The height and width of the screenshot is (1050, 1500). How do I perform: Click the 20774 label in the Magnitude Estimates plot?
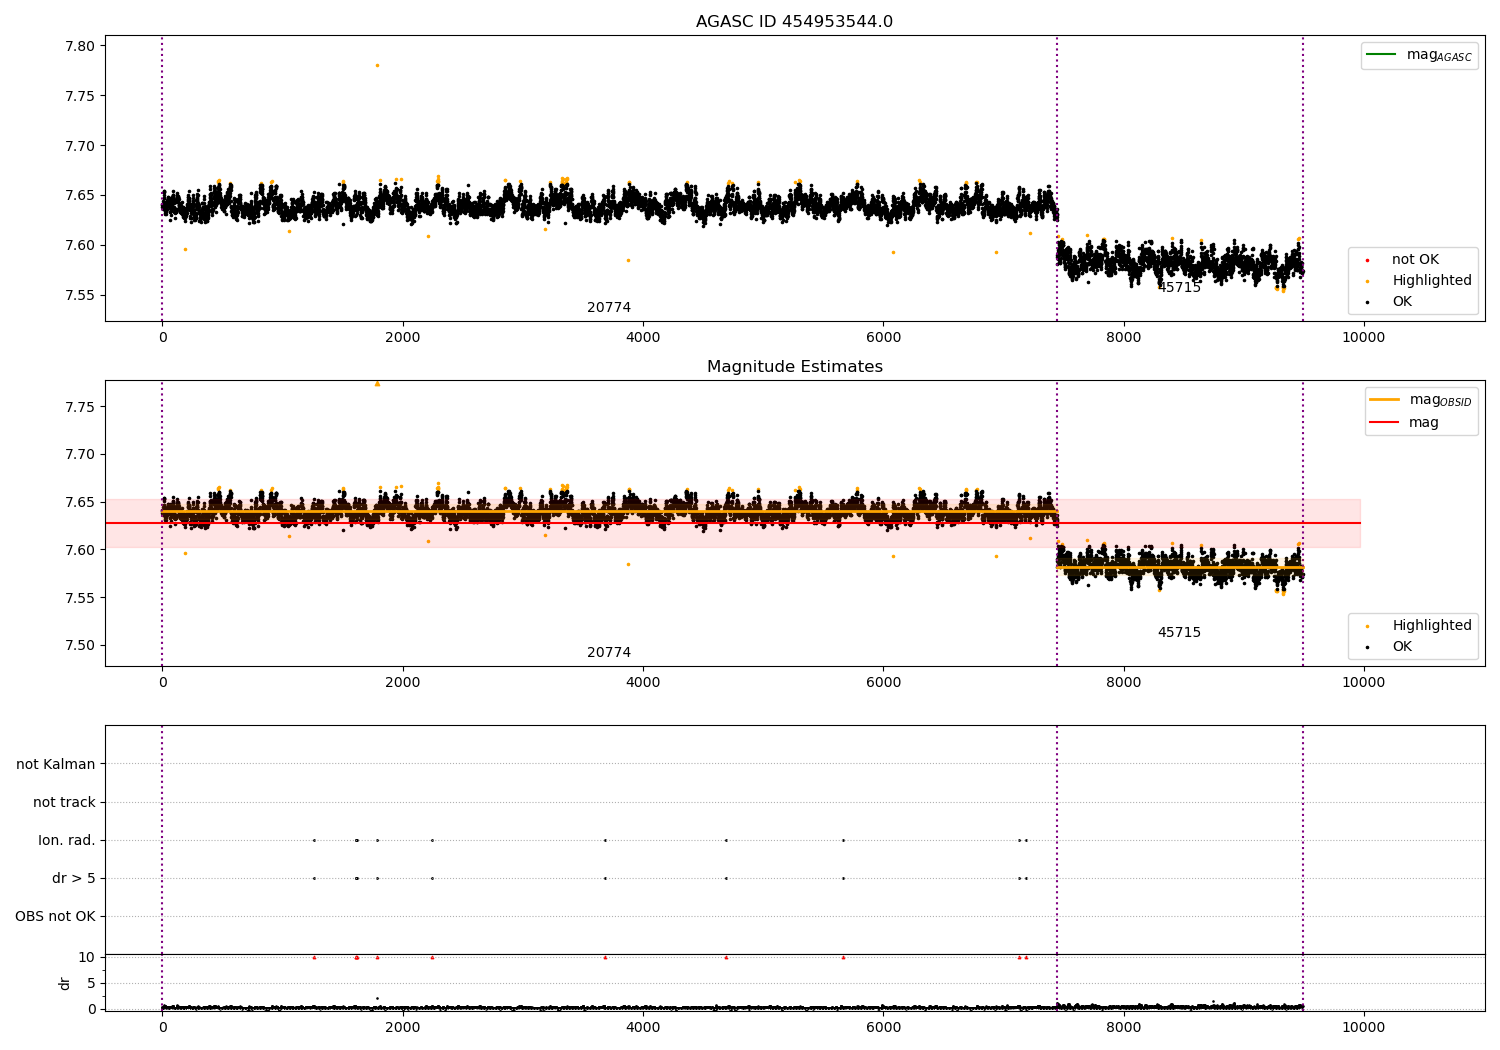[609, 653]
